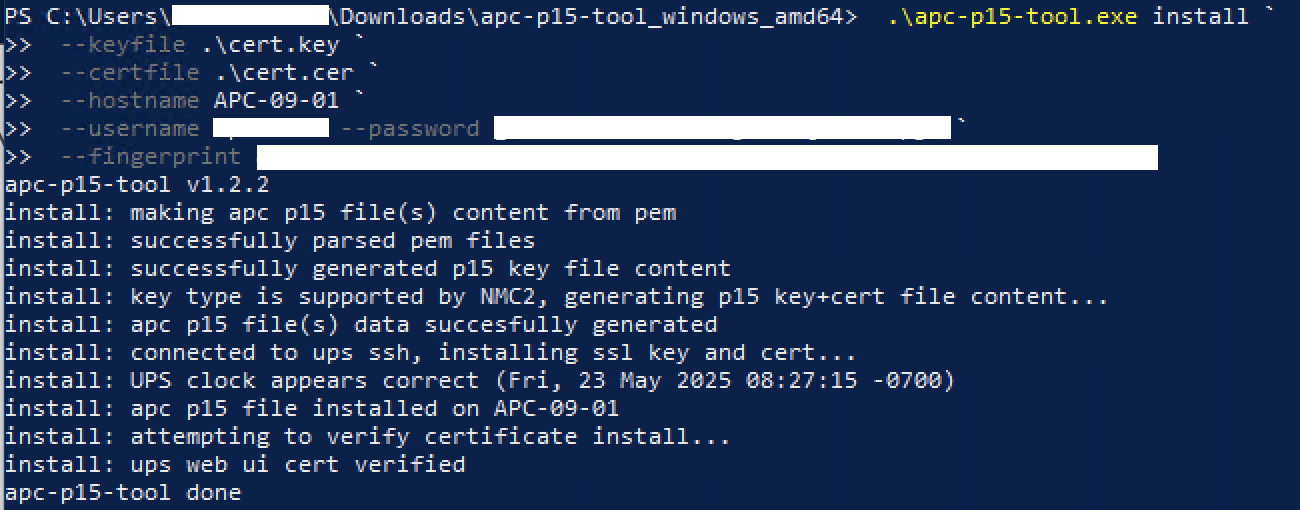
Task: Click the .\cert.cer file path
Action: 284,72
